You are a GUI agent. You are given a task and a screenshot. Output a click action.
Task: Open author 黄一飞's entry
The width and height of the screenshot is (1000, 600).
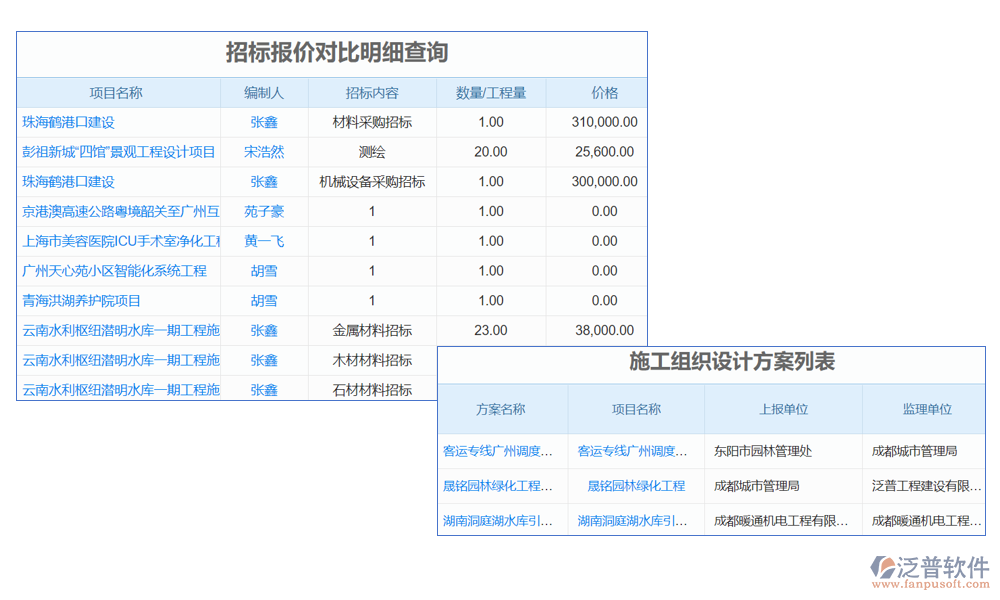264,241
